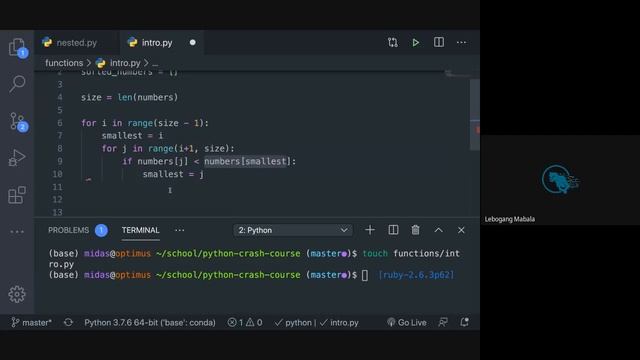Viewport: 640px width, 360px height.
Task: Click Lebogang Mabala participant avatar
Action: tap(560, 179)
